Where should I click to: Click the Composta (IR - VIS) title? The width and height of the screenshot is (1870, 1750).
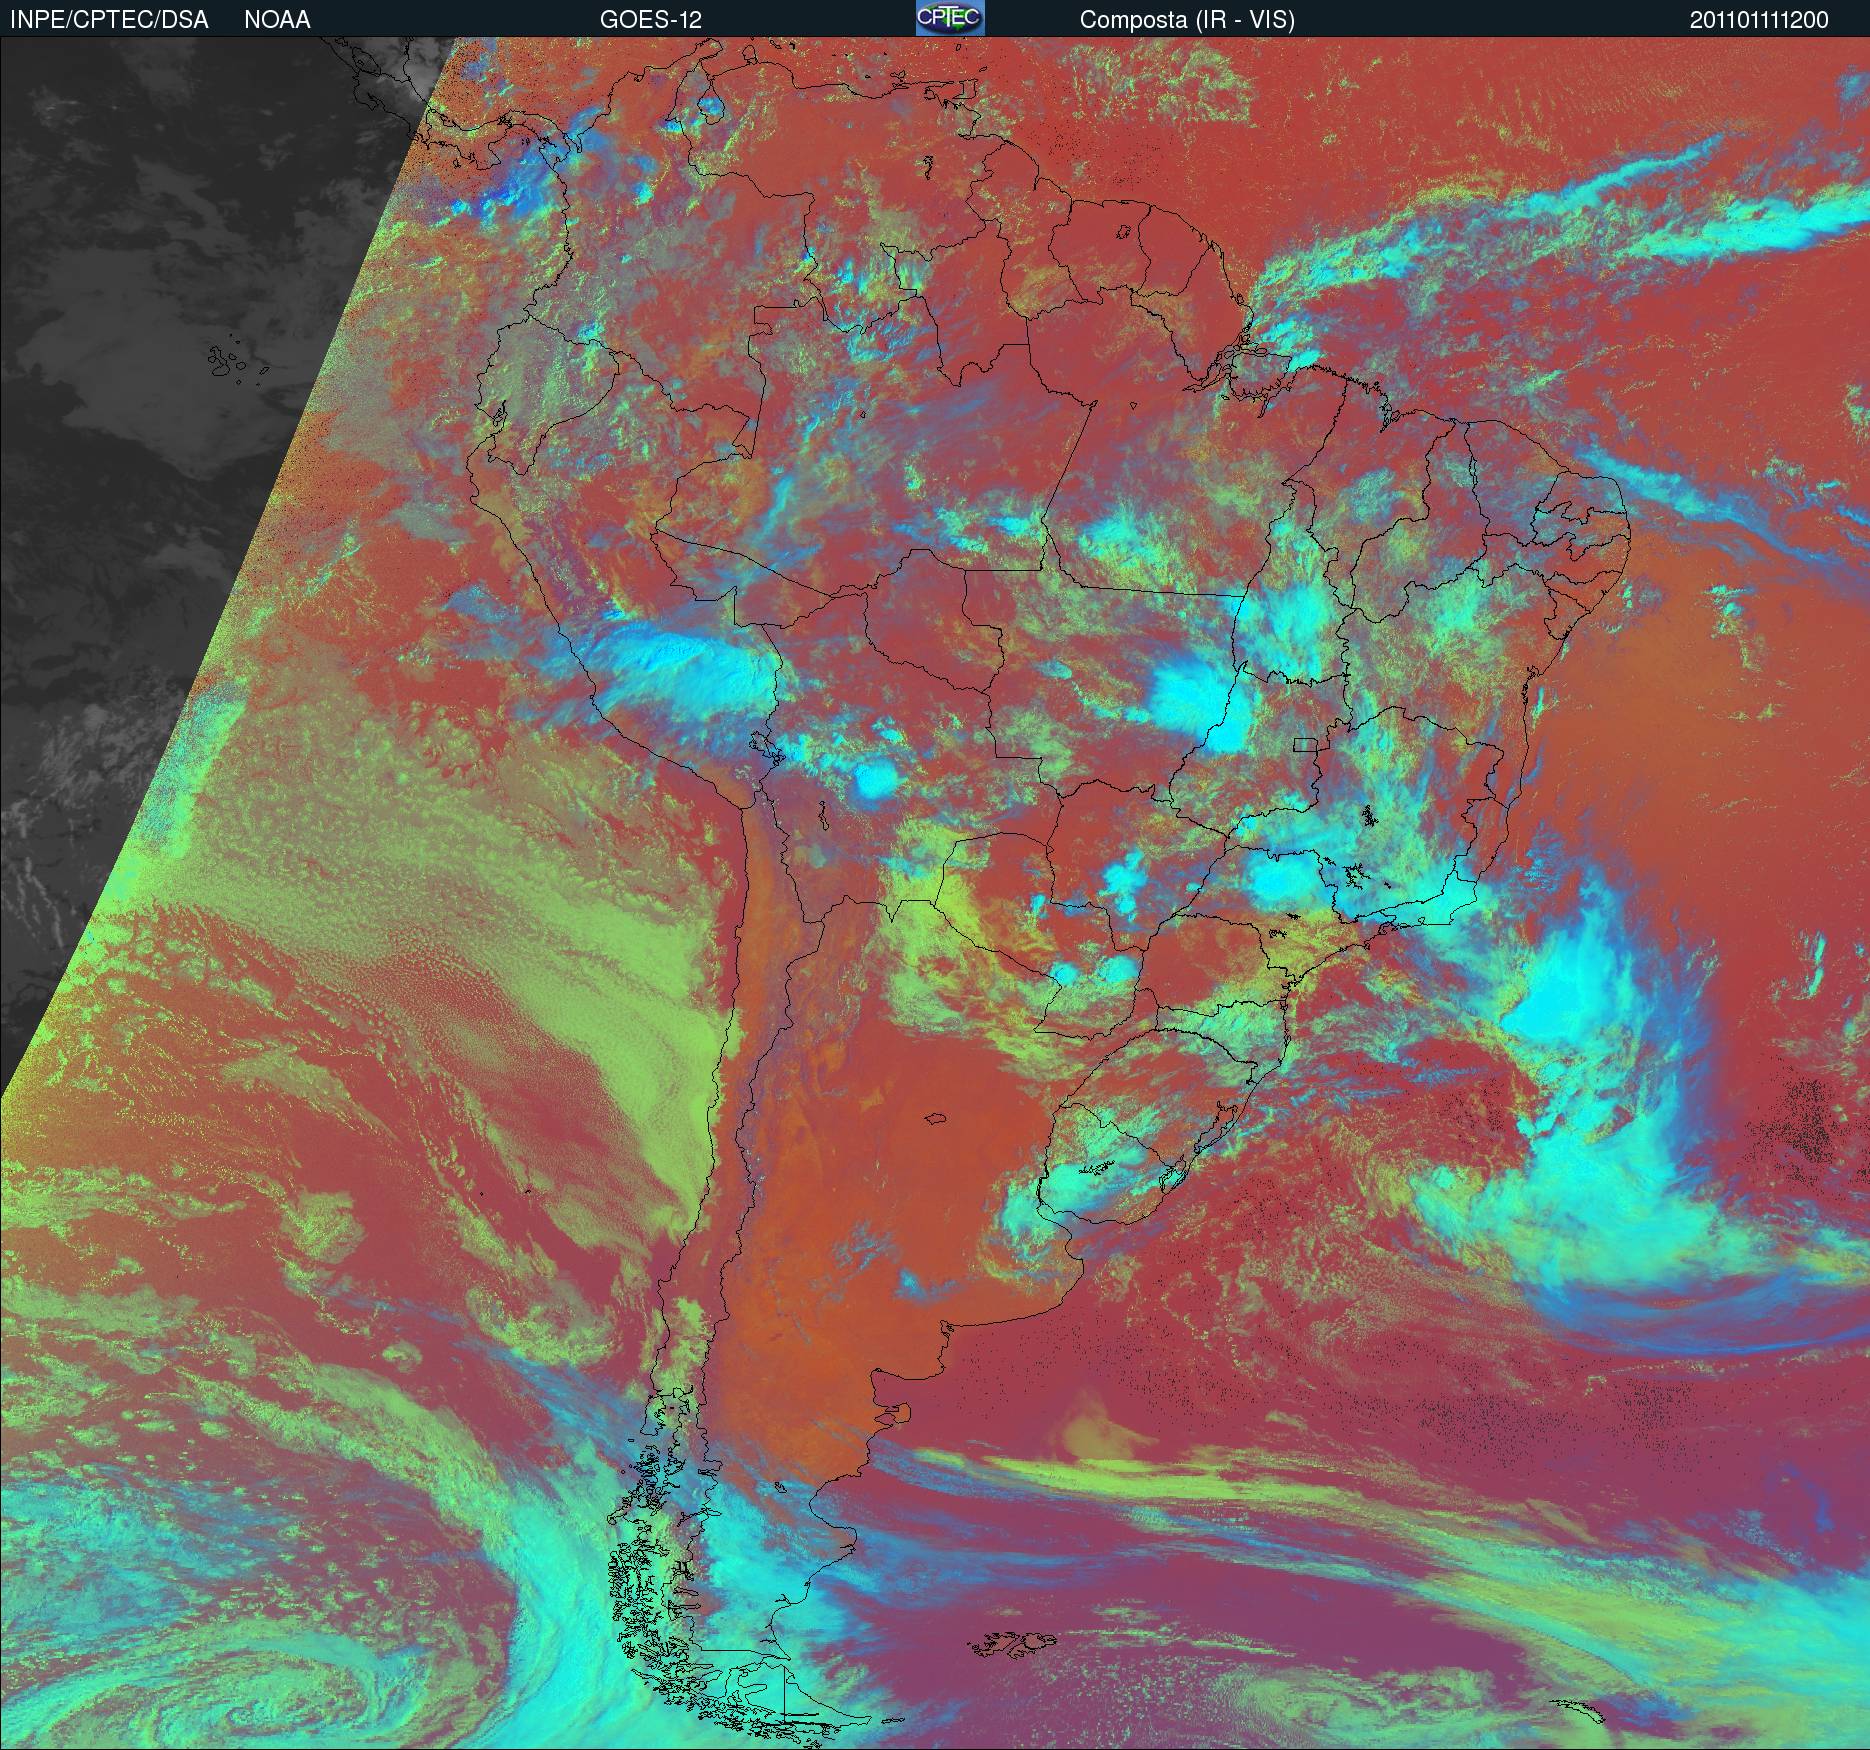click(x=1187, y=20)
